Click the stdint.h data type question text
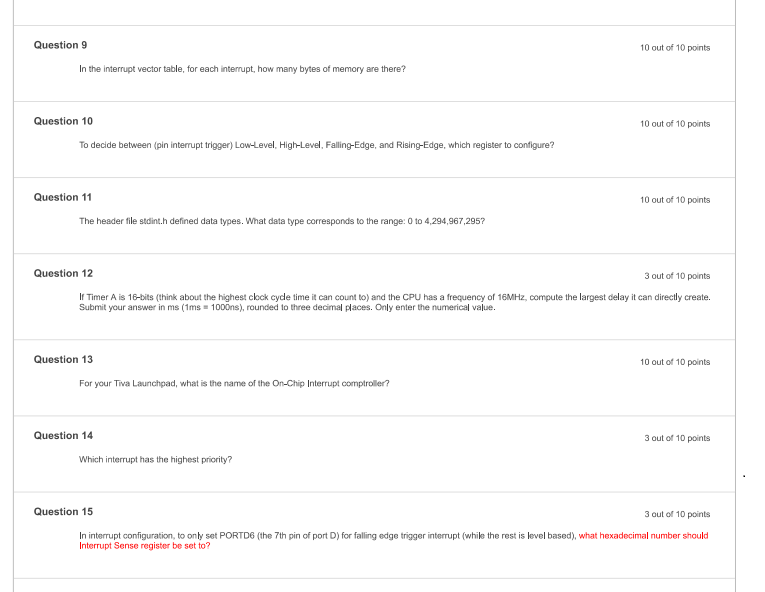The width and height of the screenshot is (765, 592). coord(282,221)
